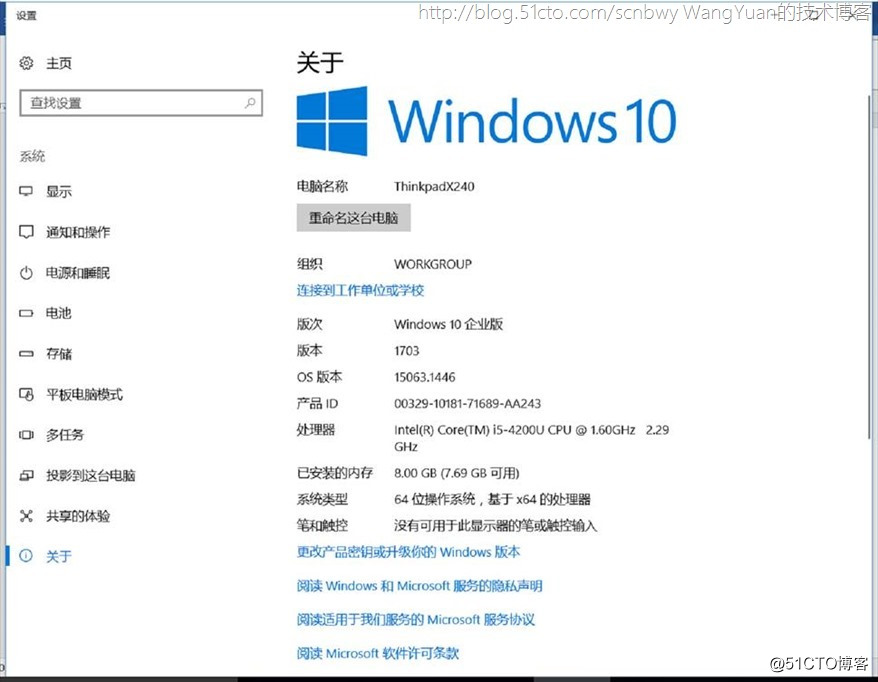Open the Windows and Microsoft privacy statement link
878x682 pixels.
(x=419, y=586)
